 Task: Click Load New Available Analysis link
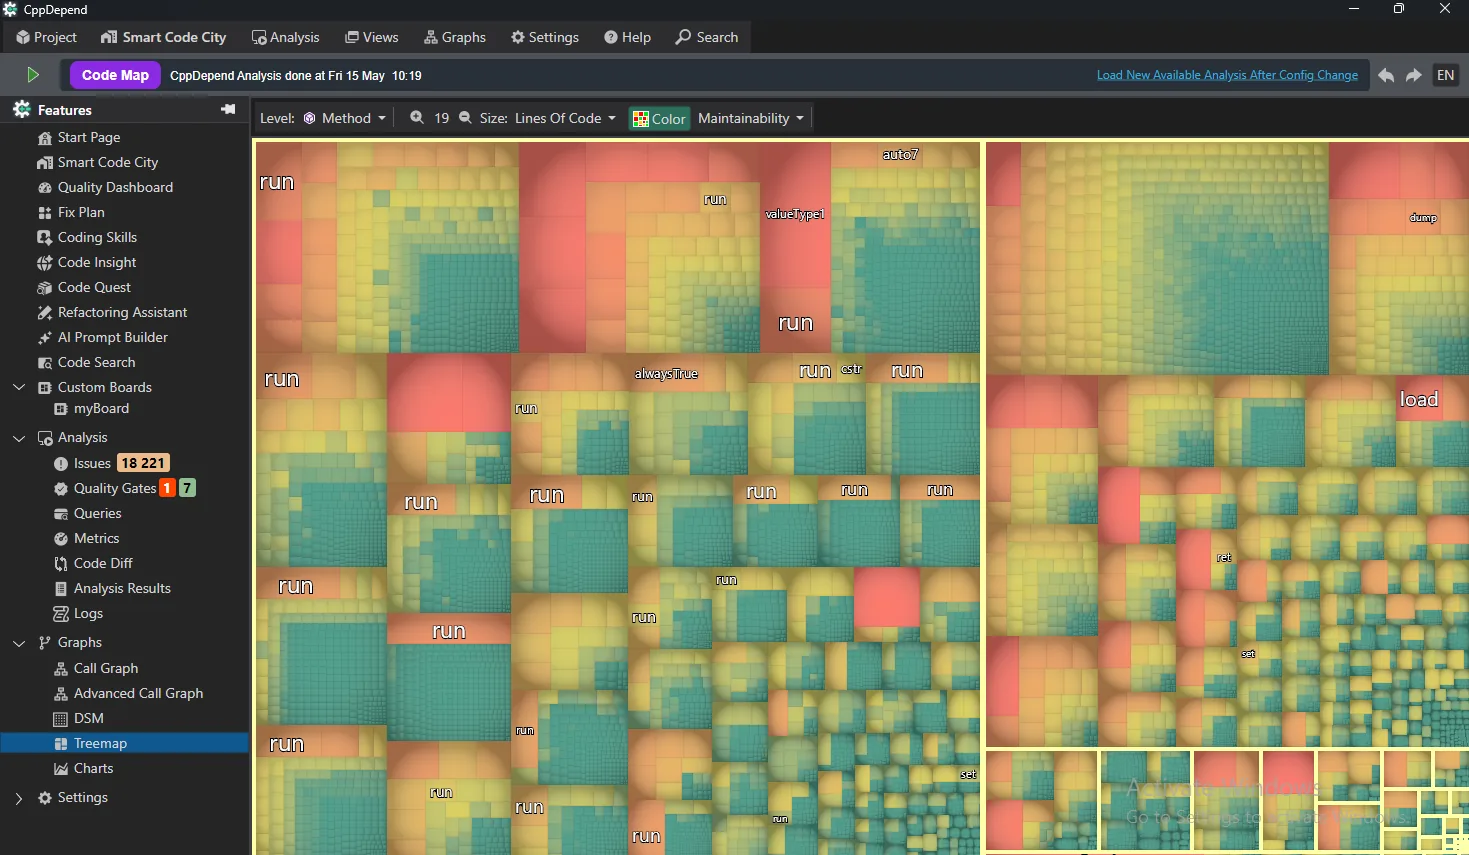pos(1227,75)
